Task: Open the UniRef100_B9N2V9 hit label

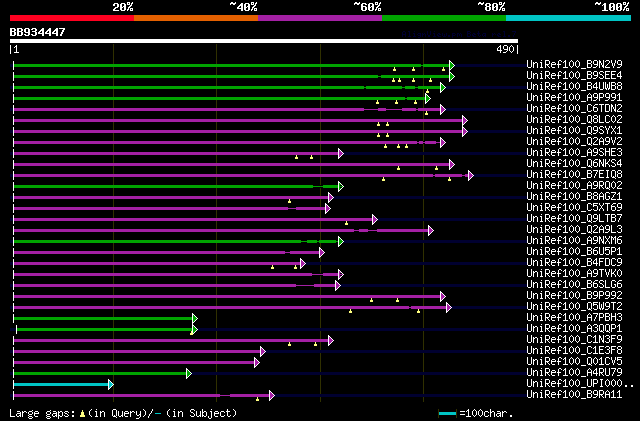Action: point(574,64)
